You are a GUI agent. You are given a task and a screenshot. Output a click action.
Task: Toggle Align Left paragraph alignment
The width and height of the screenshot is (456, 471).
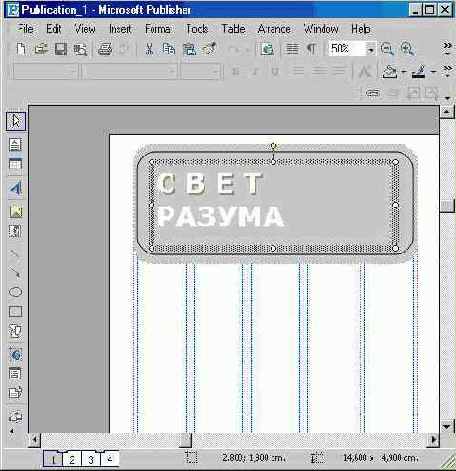pyautogui.click(x=298, y=71)
